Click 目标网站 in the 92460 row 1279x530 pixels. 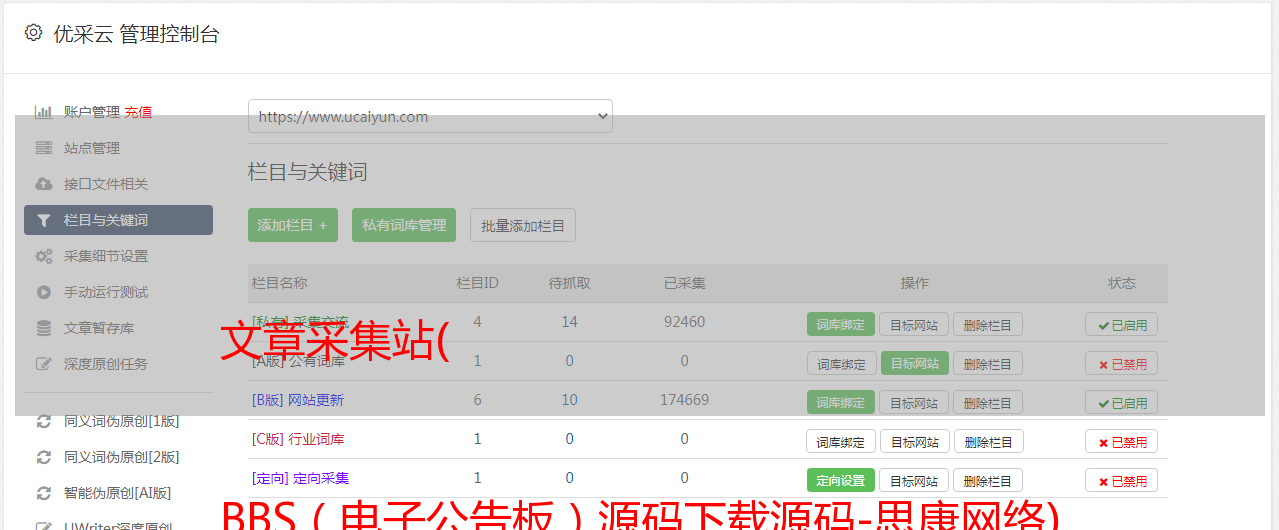[x=915, y=324]
